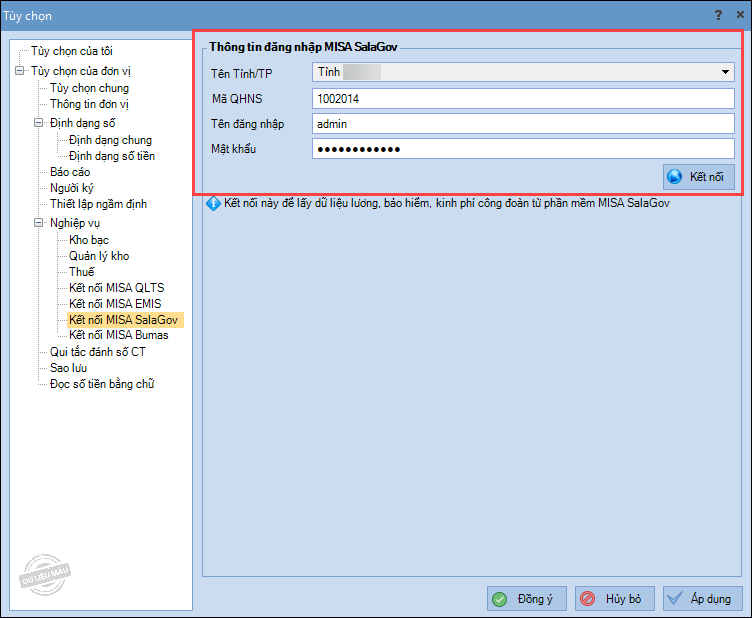Click the globe icon on Kết nối button

674,177
